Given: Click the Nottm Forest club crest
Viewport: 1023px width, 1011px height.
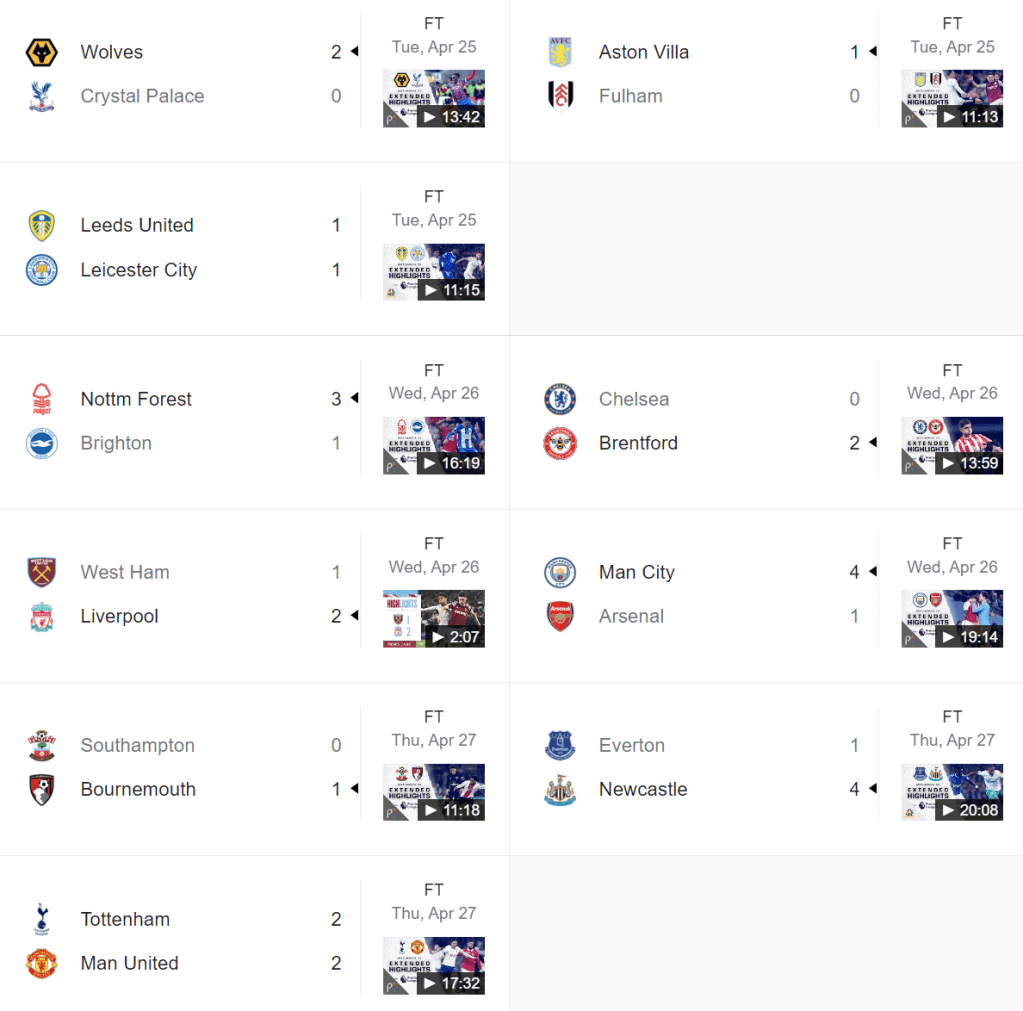Looking at the screenshot, I should pyautogui.click(x=41, y=399).
